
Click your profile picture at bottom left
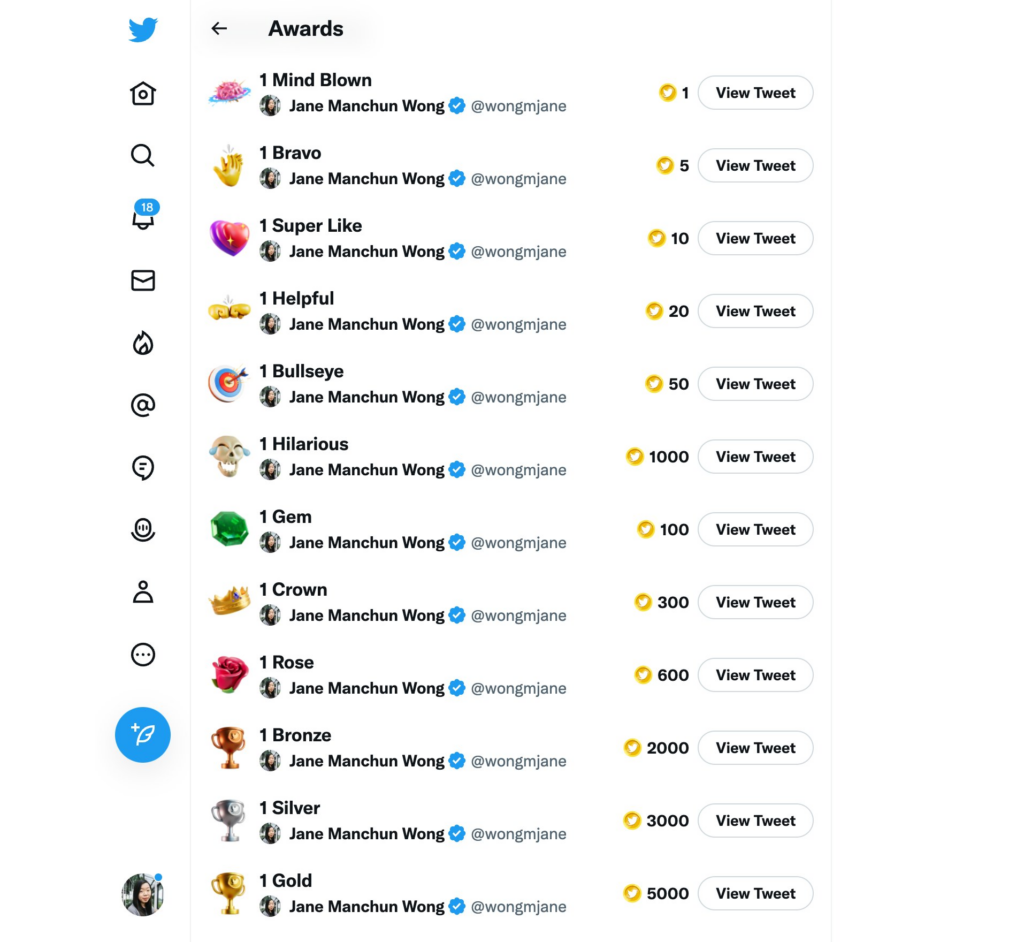point(143,895)
